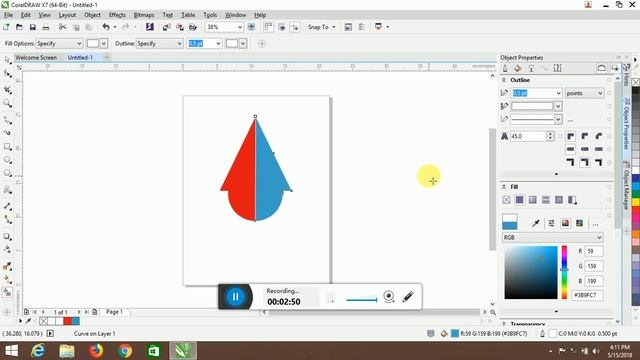Open the File menu

[8, 15]
